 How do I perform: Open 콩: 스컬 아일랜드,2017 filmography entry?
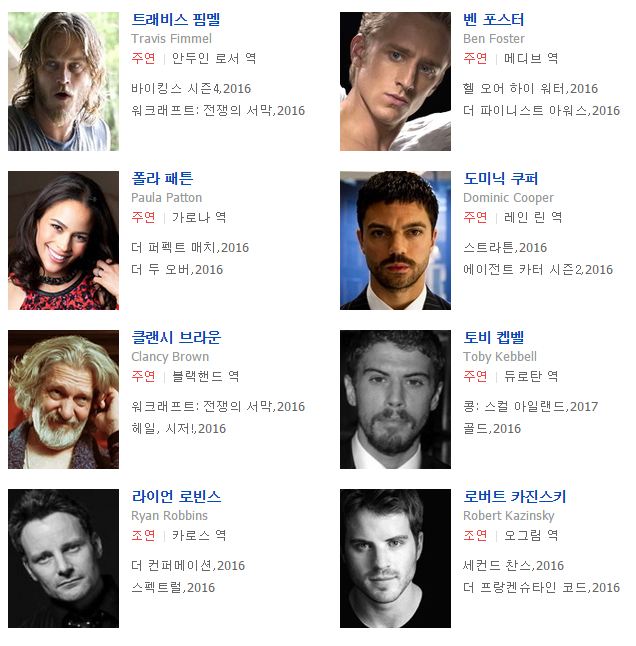(x=531, y=407)
